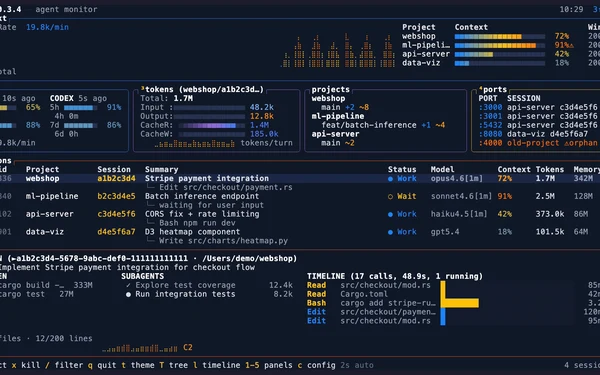Click the 2s auto refresh indicator
Viewport: 600px width, 375px height.
(357, 365)
